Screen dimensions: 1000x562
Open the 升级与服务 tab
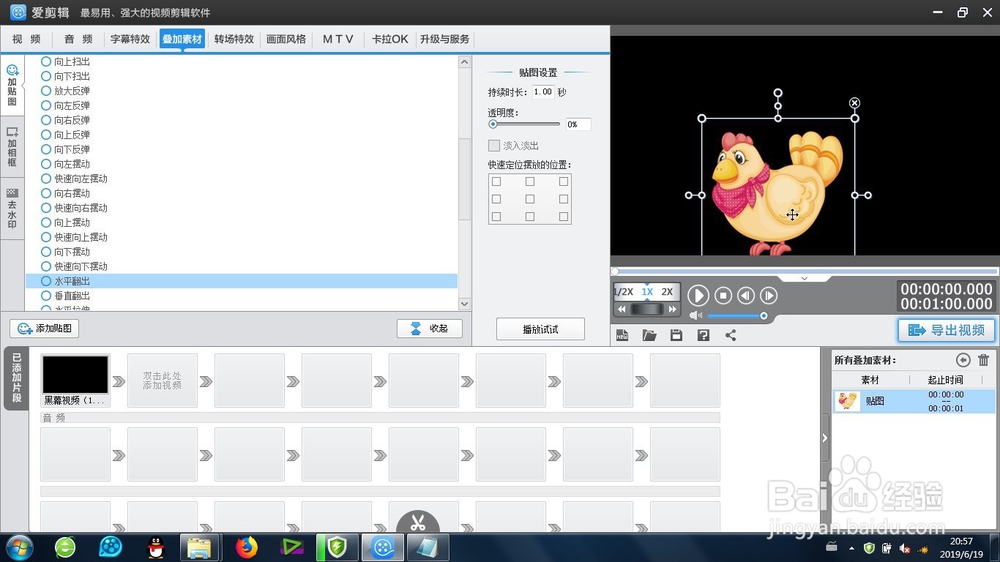click(x=445, y=39)
